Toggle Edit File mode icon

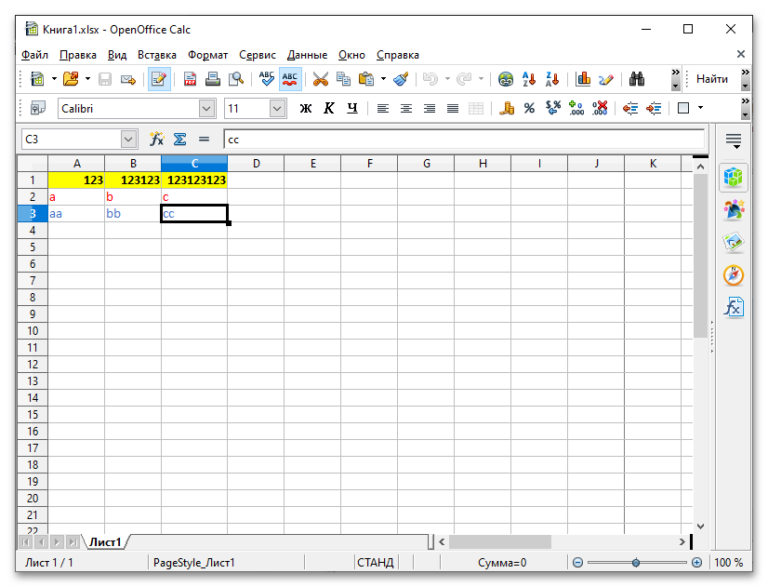159,79
